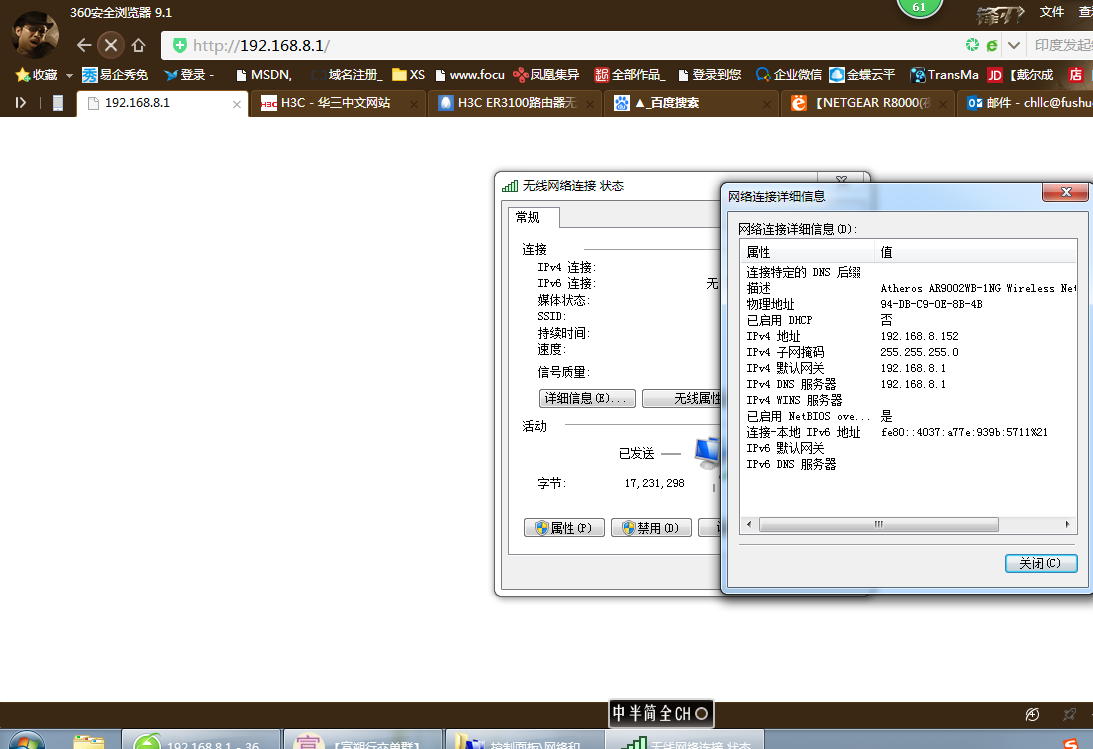Open the 文件 menu

(x=1051, y=12)
